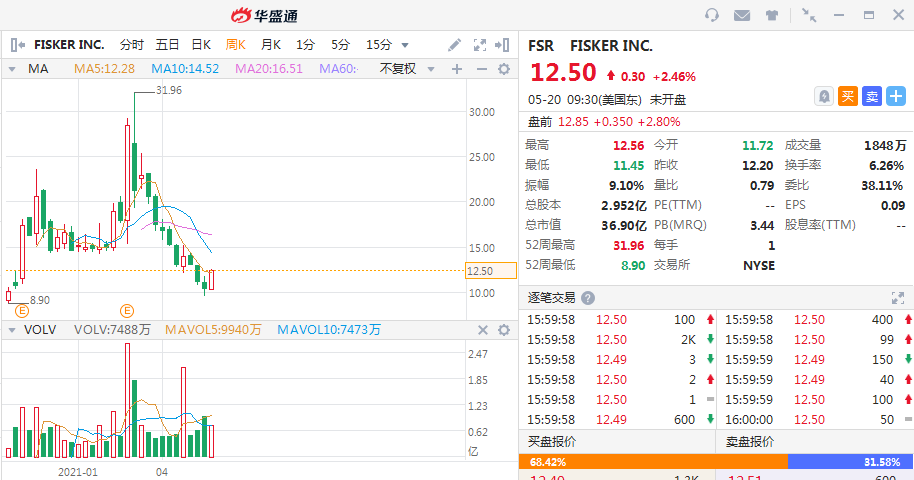Image resolution: width=914 pixels, height=480 pixels.
Task: Minimize the 华盛通 window
Action: click(839, 15)
